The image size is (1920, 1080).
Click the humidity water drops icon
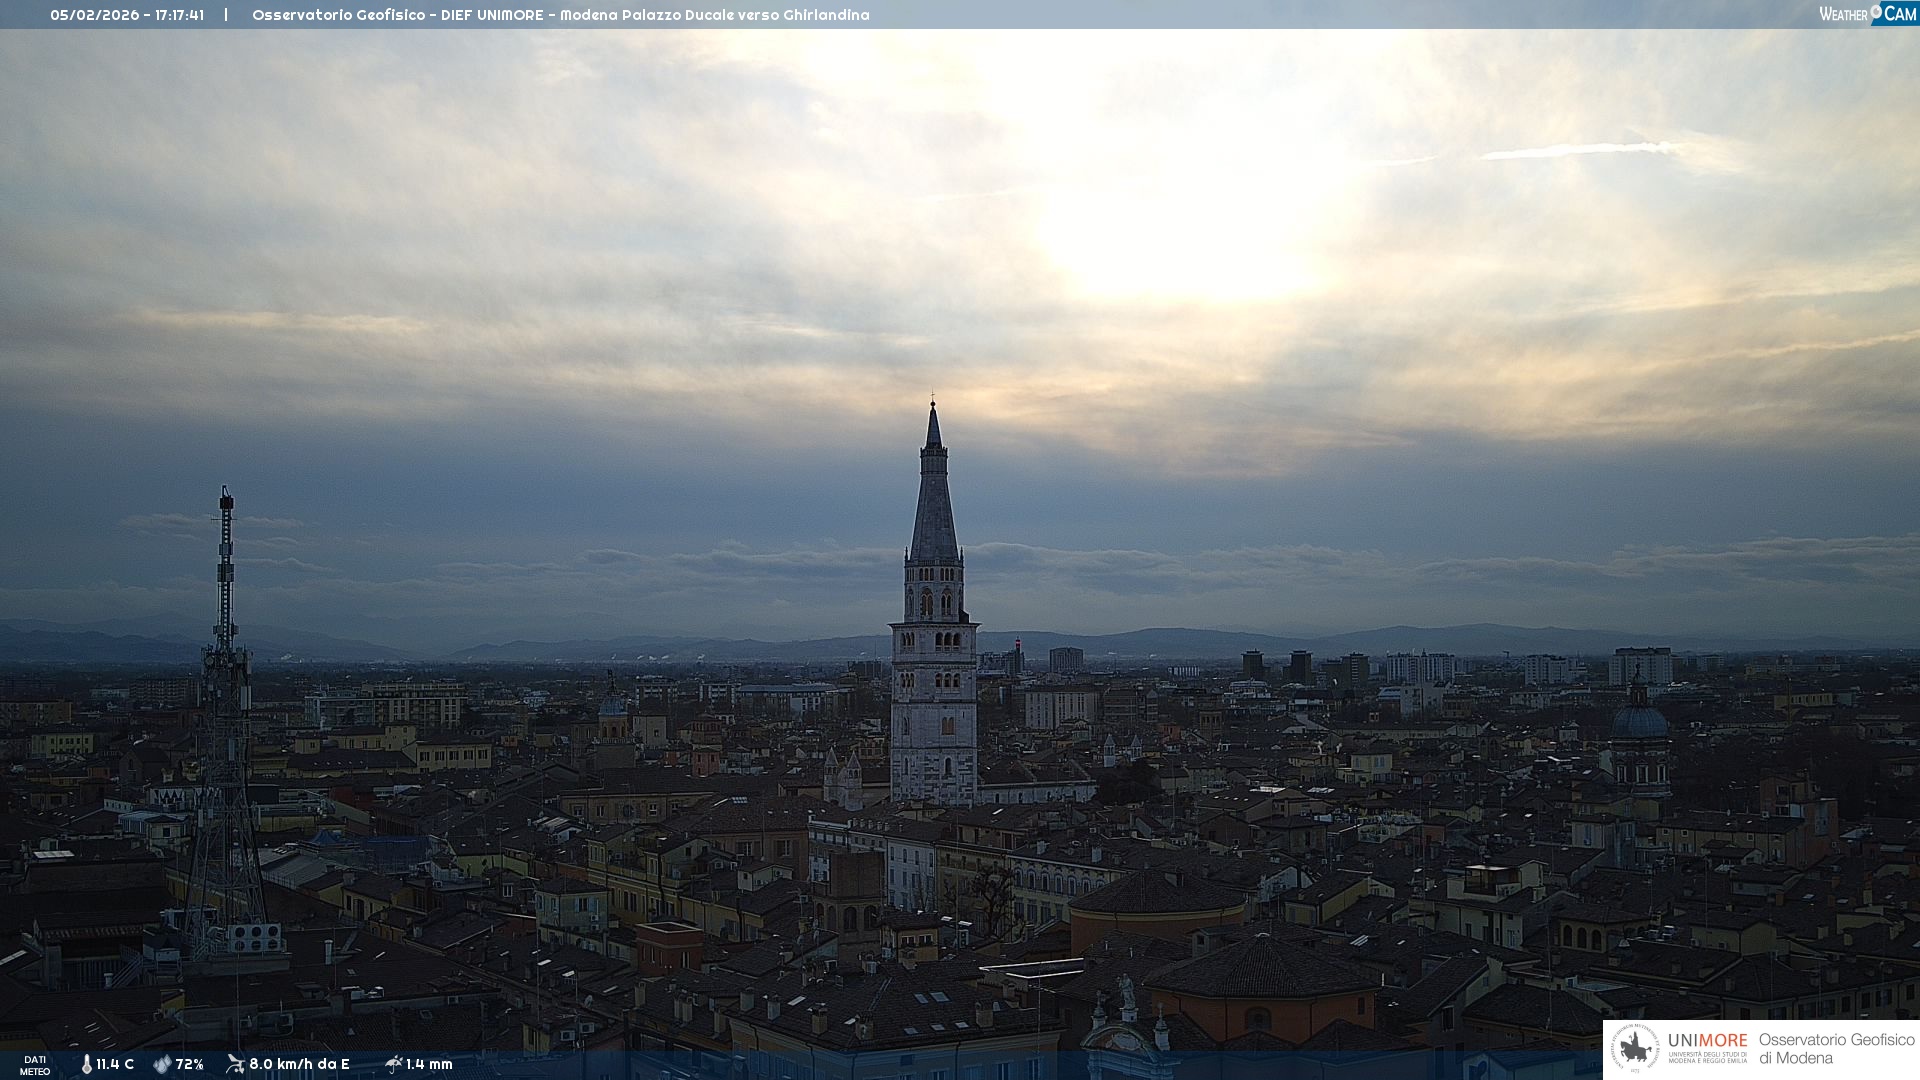[162, 1064]
